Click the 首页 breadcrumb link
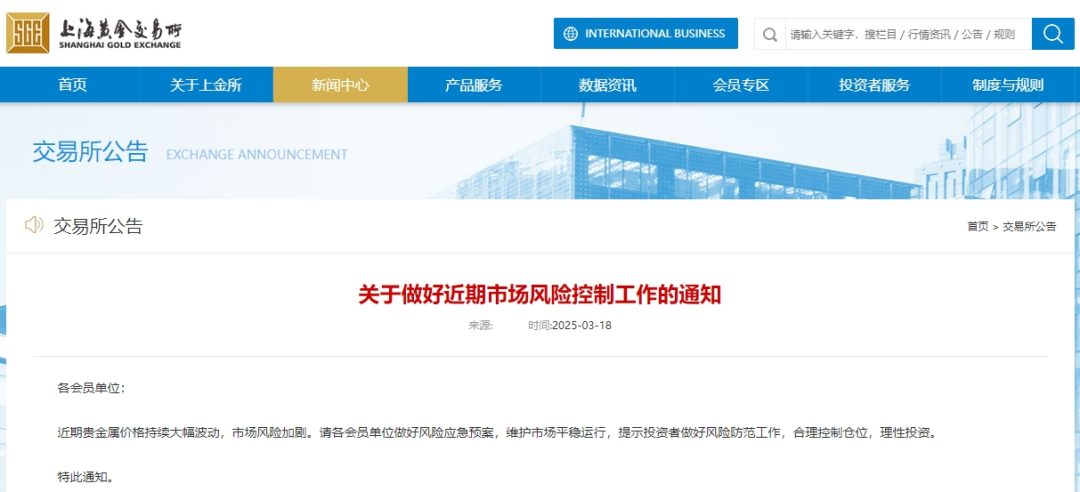 977,226
